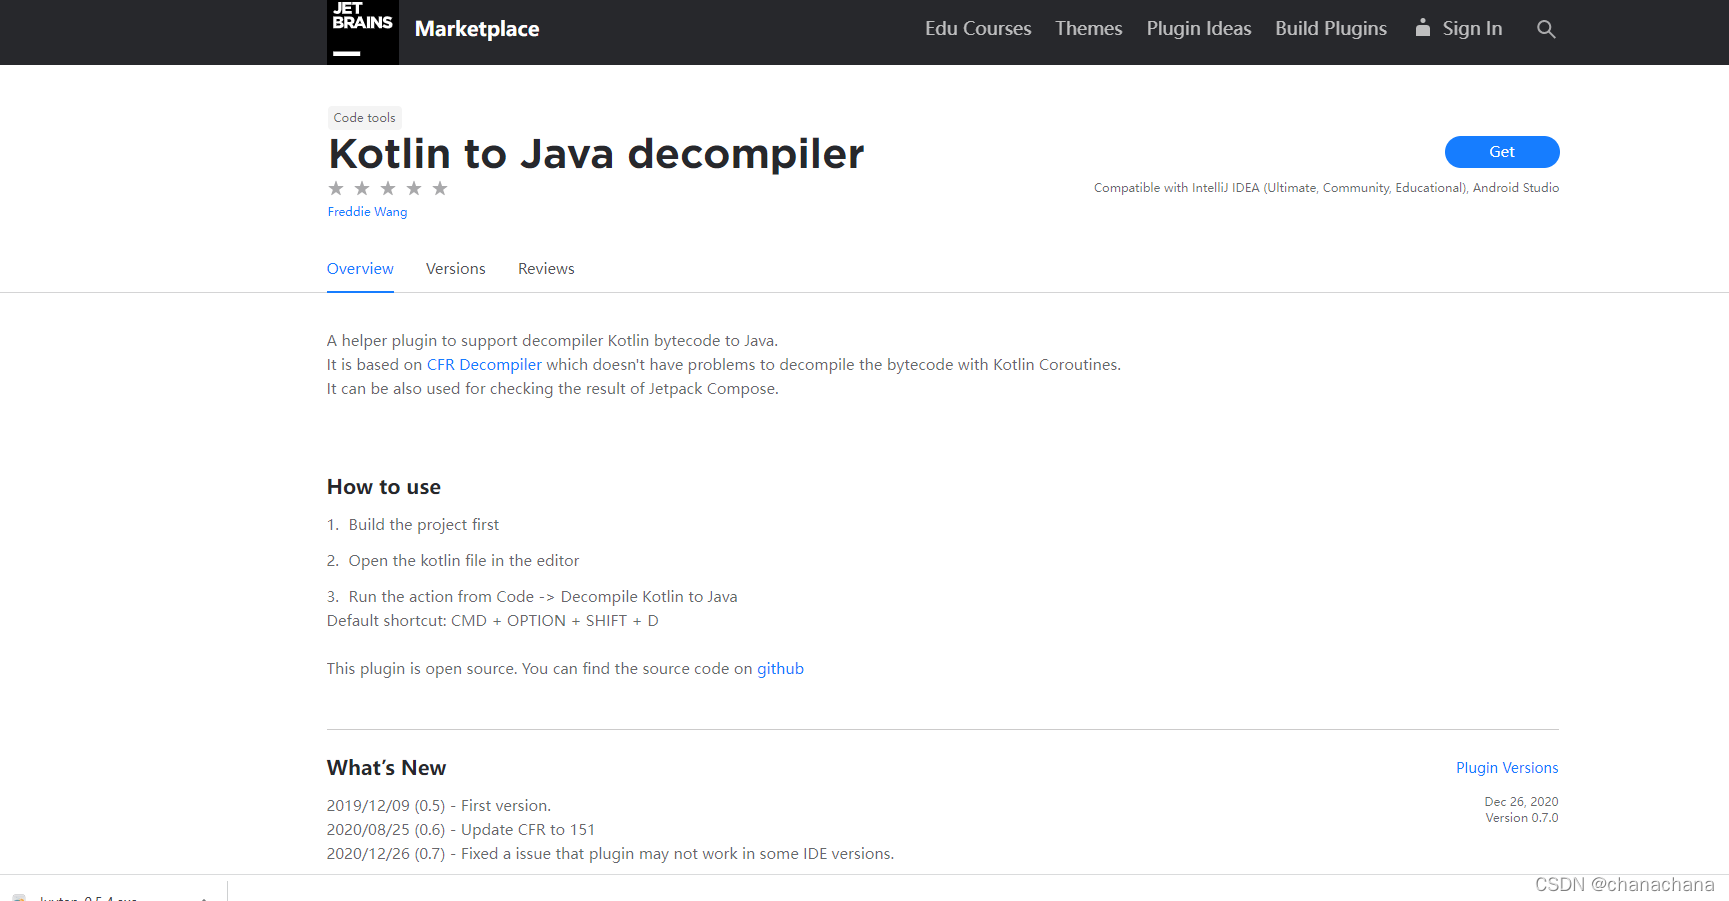Open Edu Courses menu item

(978, 28)
